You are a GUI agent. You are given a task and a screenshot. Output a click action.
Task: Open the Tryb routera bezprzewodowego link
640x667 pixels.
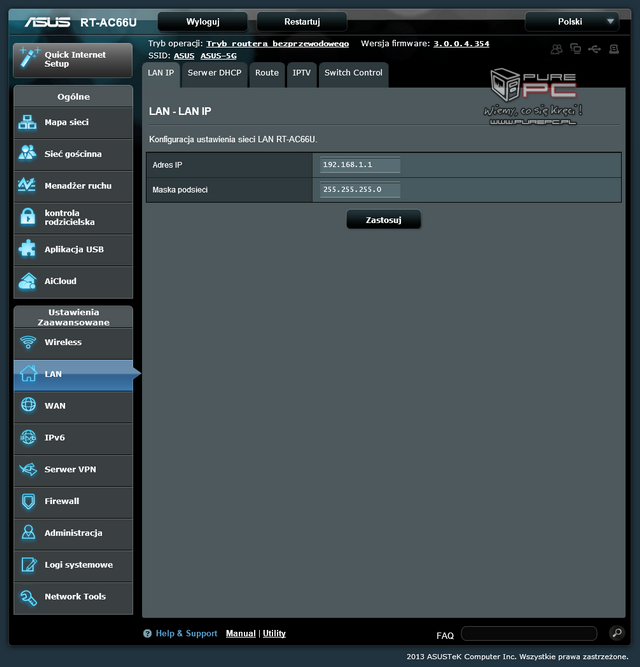coord(278,44)
